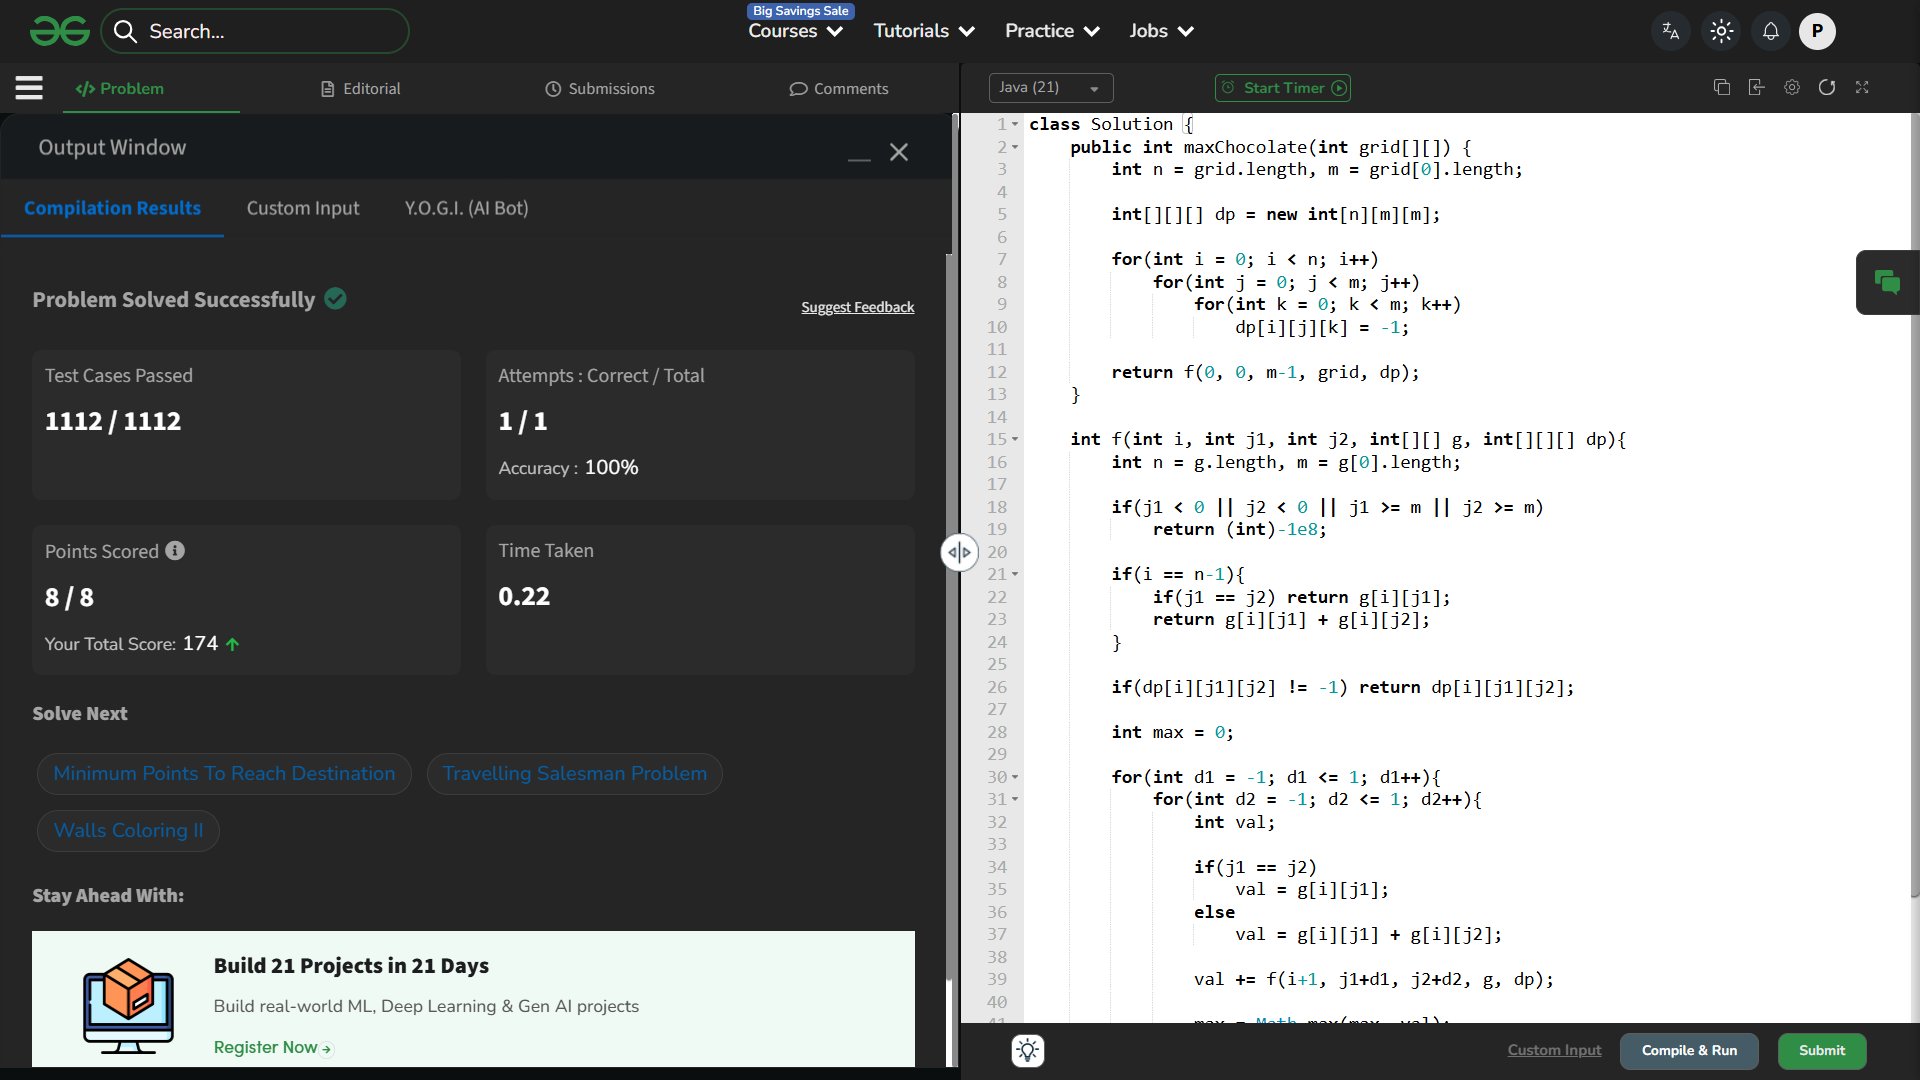Expand the Practice menu
This screenshot has height=1080, width=1920.
point(1052,31)
